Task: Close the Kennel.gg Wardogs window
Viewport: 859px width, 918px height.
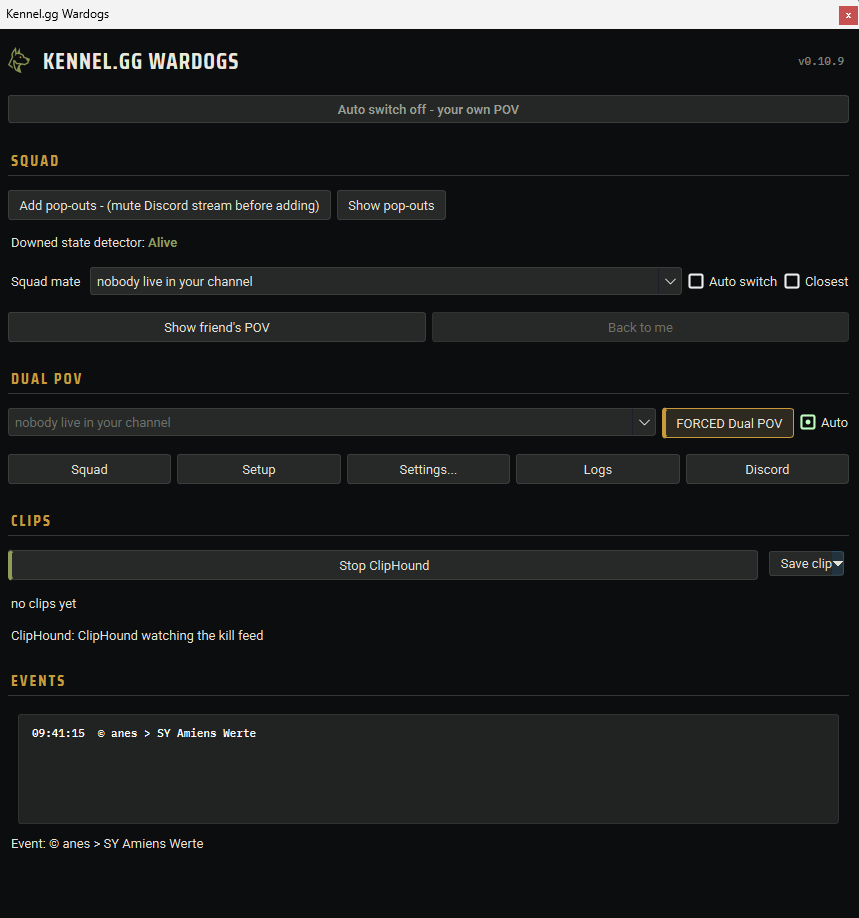Action: click(848, 15)
